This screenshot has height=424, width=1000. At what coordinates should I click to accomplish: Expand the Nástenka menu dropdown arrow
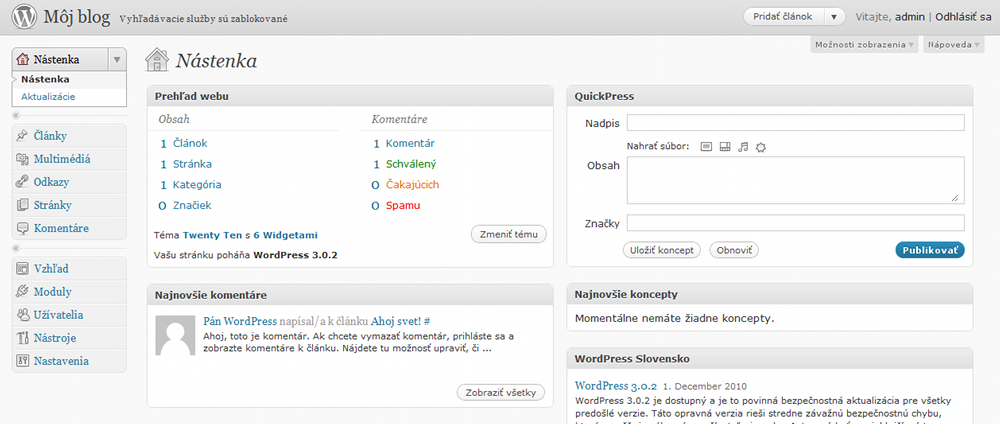pos(117,60)
